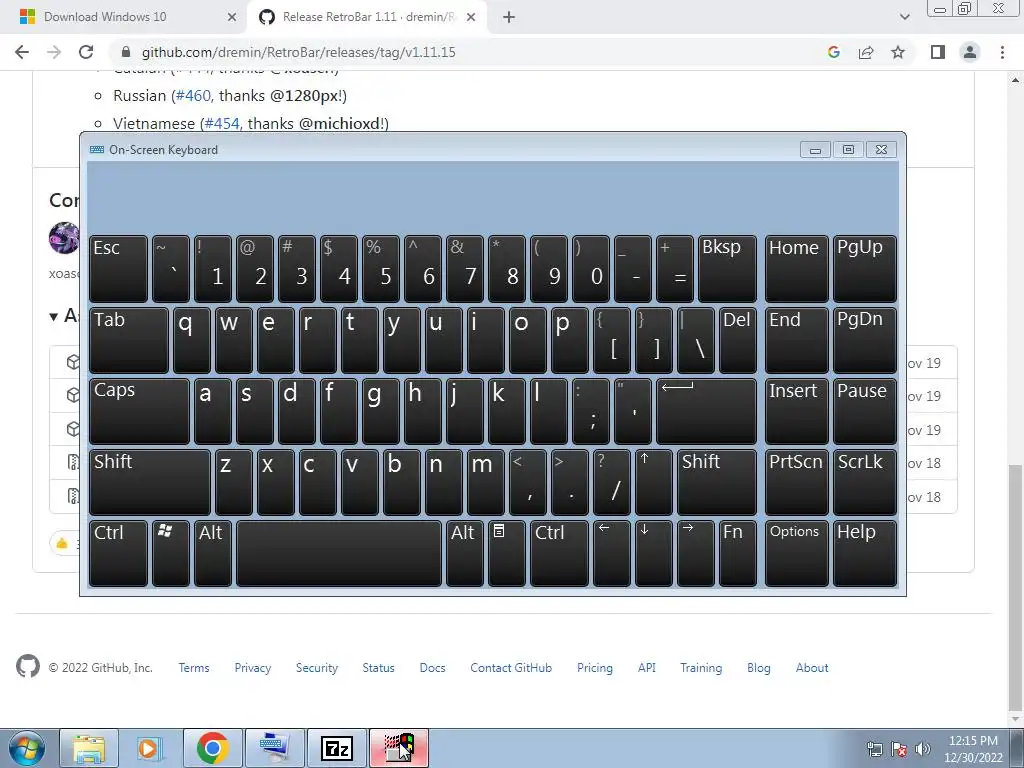Screen dimensions: 1024x768
Task: Open Windows Explorer from the taskbar
Action: (89, 748)
